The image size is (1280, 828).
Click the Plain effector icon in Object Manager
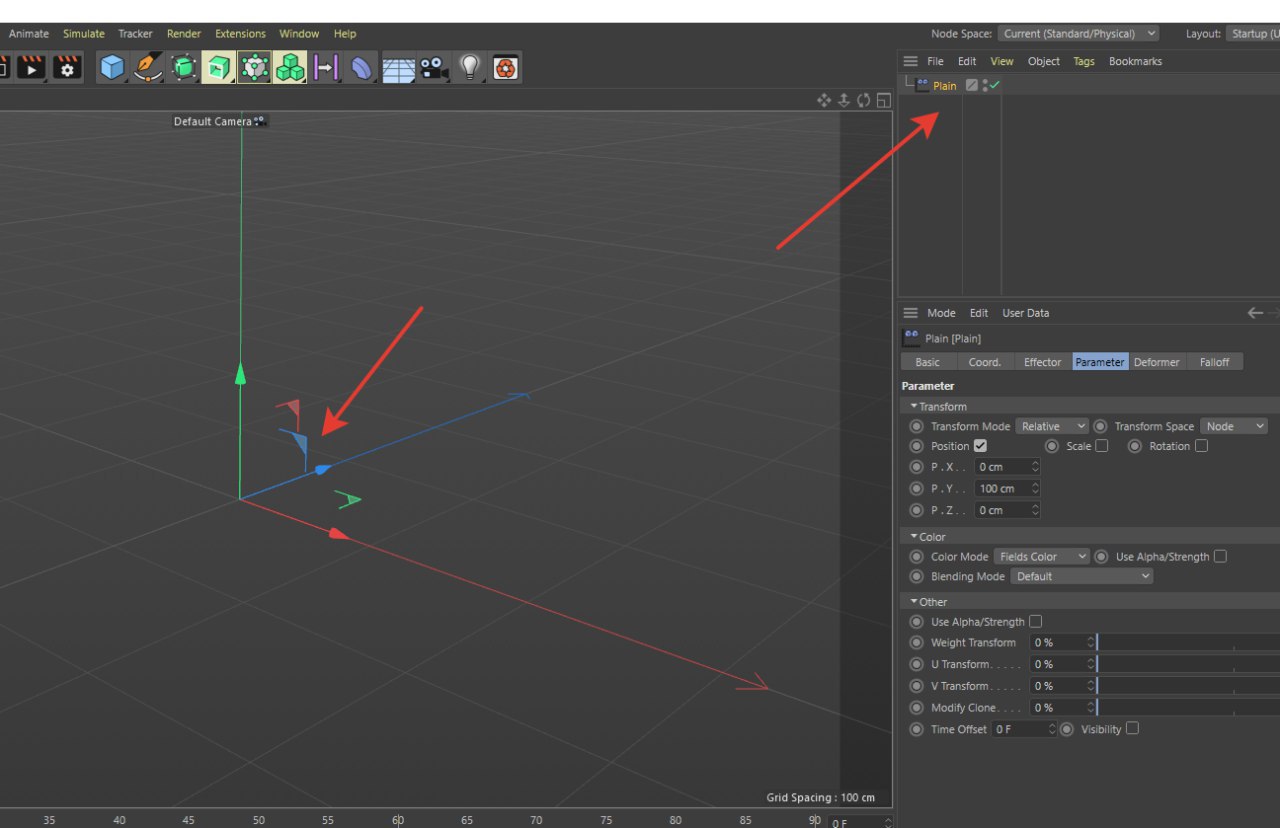(922, 85)
